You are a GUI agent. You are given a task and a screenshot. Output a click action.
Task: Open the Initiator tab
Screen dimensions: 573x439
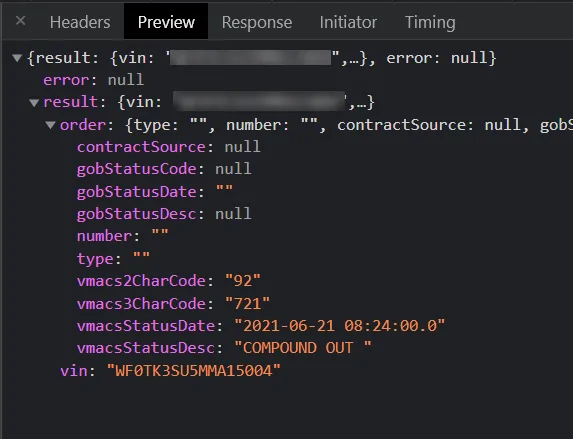(348, 22)
